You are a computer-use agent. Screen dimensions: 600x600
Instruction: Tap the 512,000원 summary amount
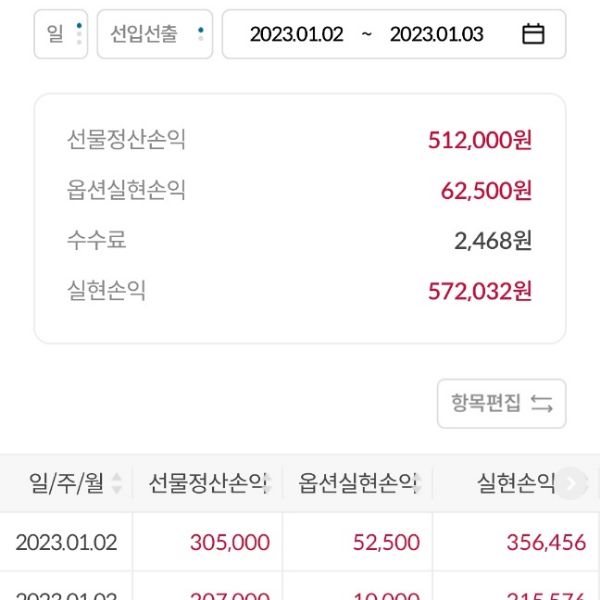pyautogui.click(x=479, y=140)
